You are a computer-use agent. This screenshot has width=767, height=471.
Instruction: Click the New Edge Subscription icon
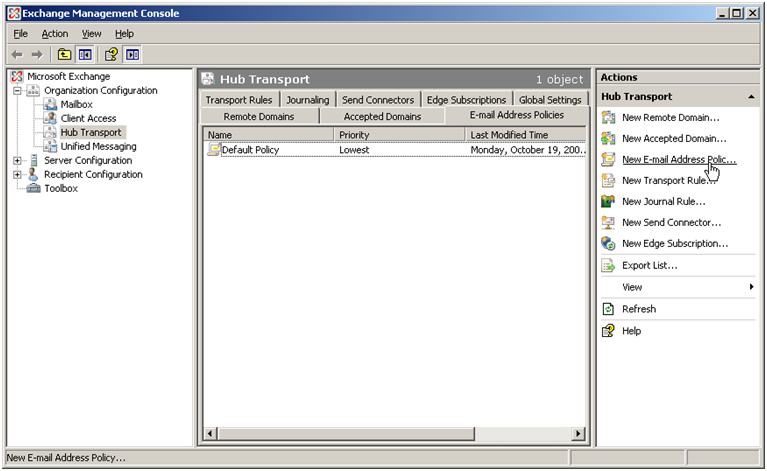608,243
